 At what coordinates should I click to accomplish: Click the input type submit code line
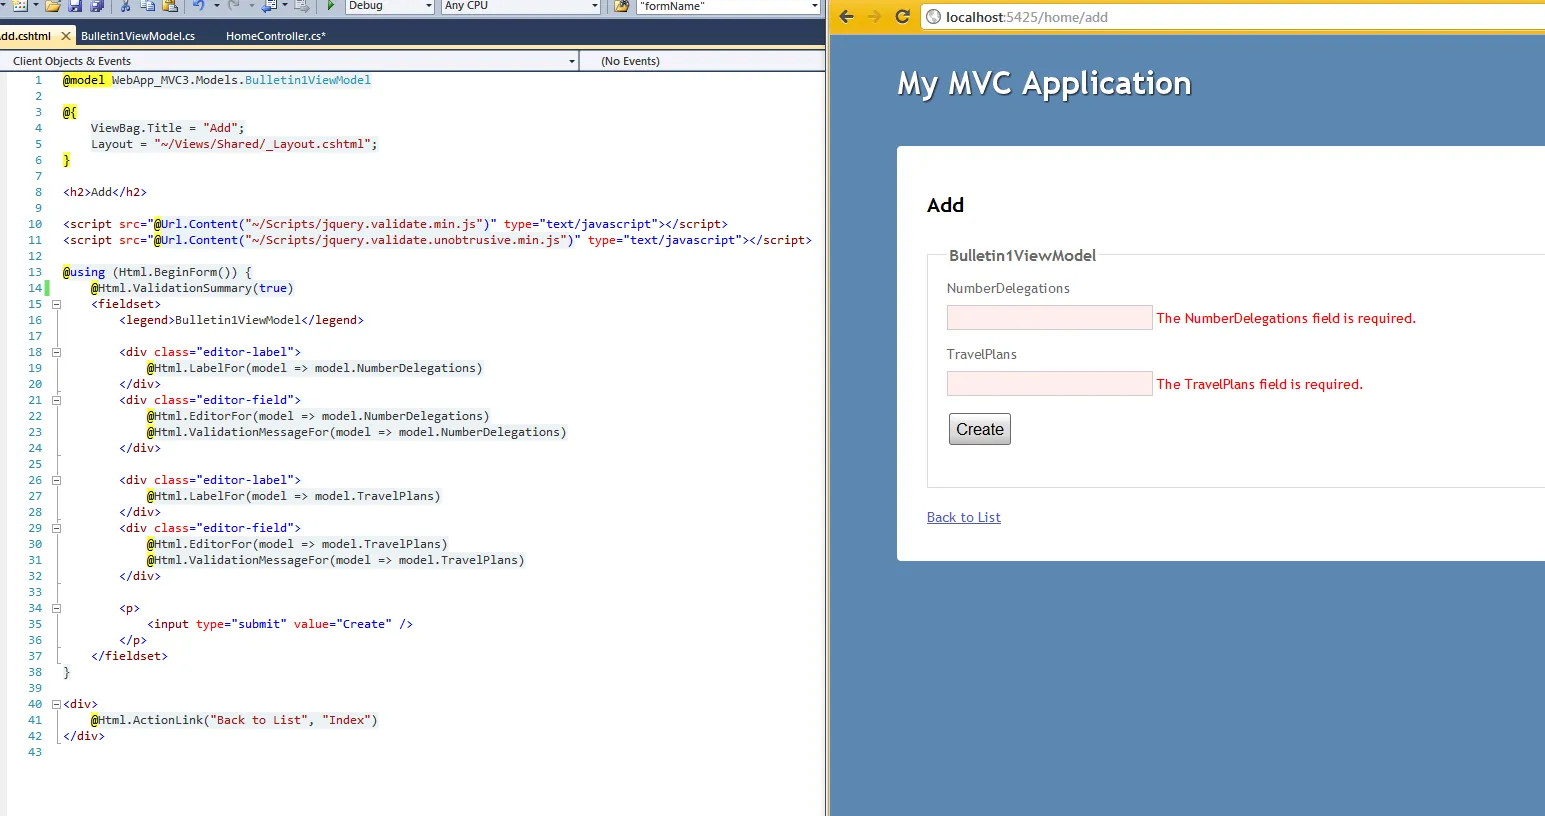(280, 624)
